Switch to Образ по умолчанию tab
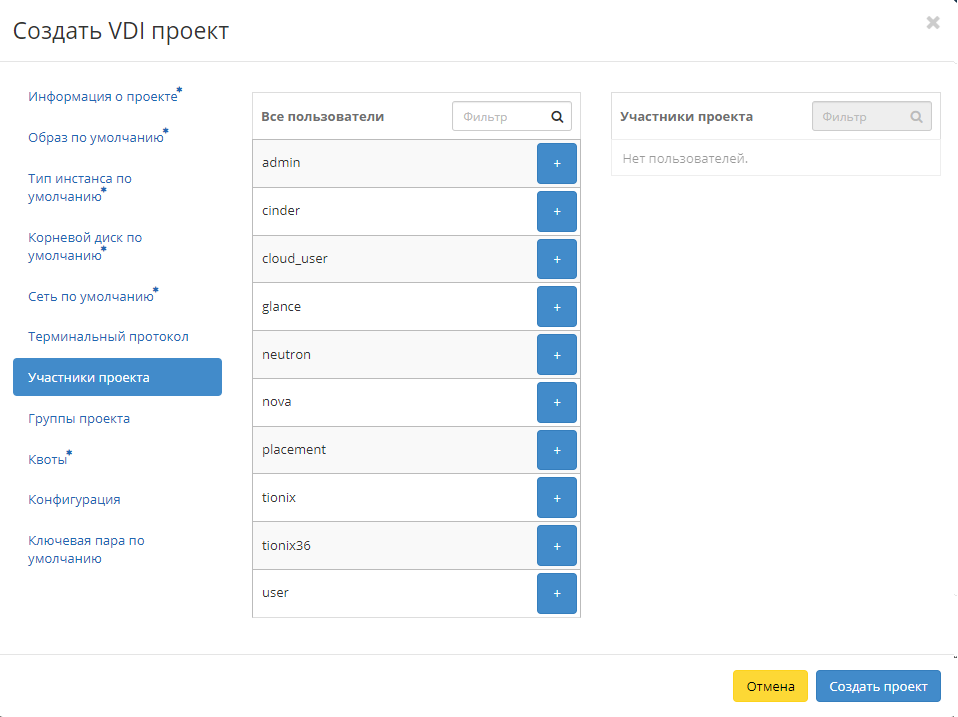This screenshot has height=717, width=958. [x=95, y=137]
